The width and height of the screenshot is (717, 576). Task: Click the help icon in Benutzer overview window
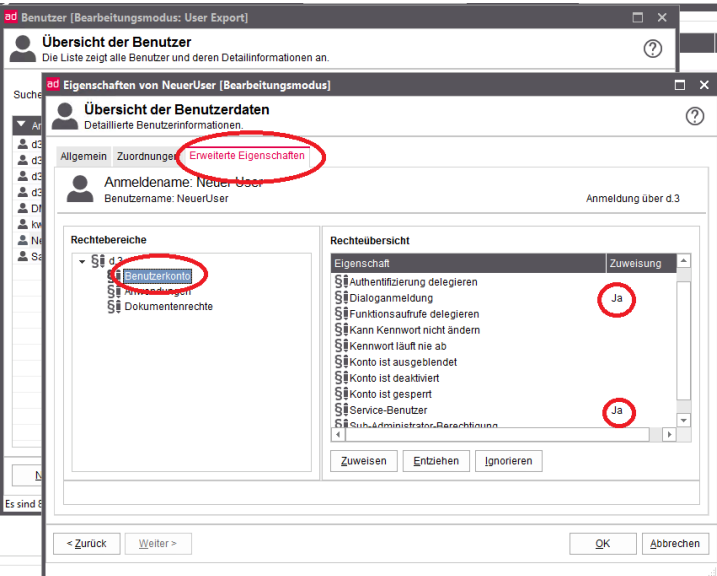[654, 49]
